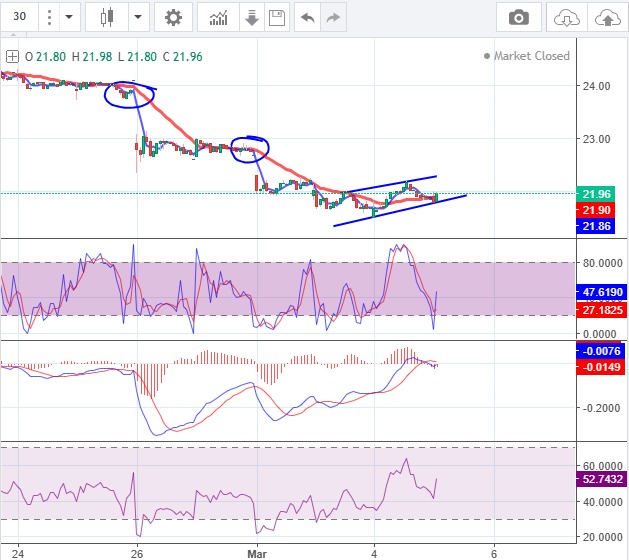This screenshot has width=629, height=560.
Task: Click the 24 date axis label
Action: [18, 554]
